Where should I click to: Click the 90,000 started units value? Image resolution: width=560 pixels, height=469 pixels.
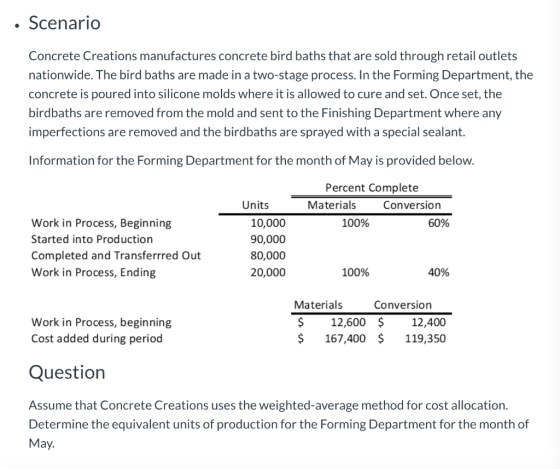point(268,239)
